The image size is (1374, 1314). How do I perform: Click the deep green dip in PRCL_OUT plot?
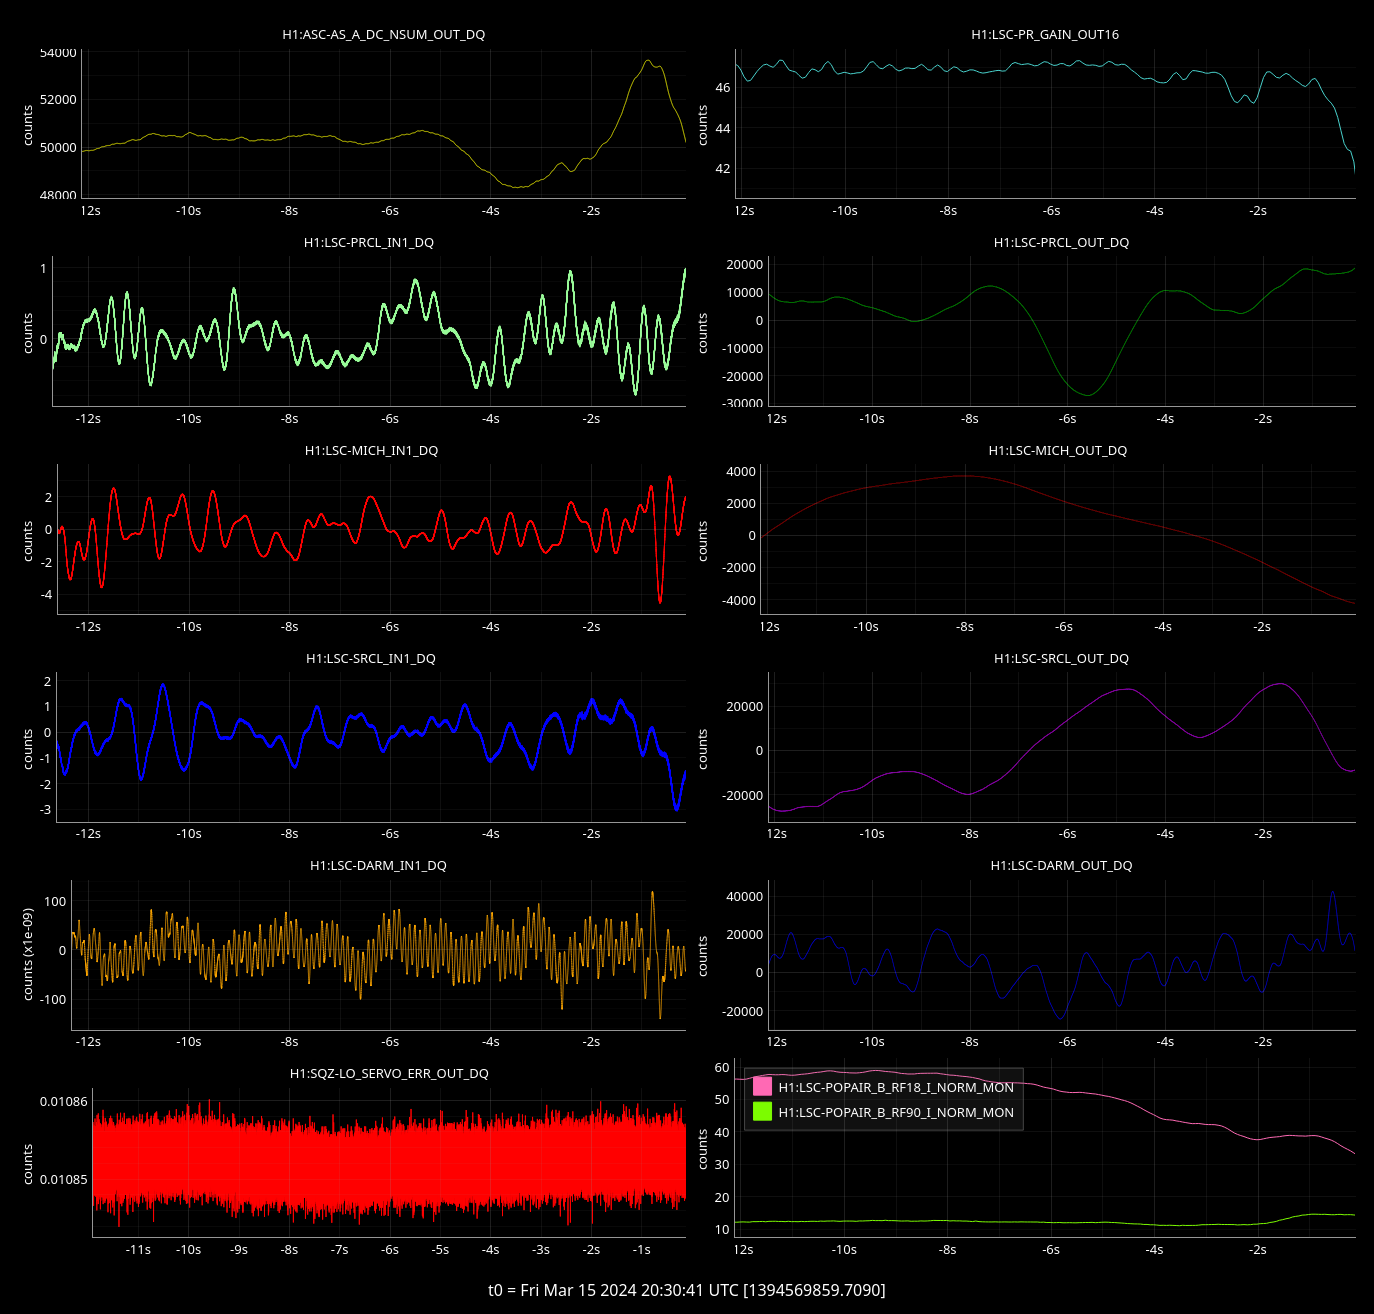pos(1088,394)
